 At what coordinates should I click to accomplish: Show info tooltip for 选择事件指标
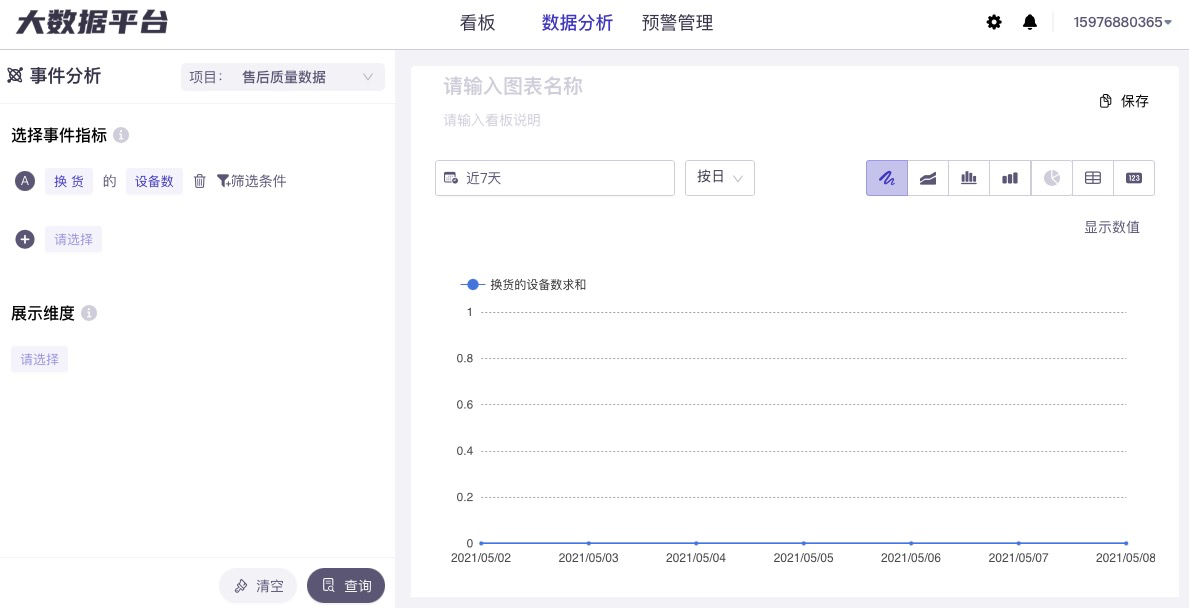tap(121, 136)
